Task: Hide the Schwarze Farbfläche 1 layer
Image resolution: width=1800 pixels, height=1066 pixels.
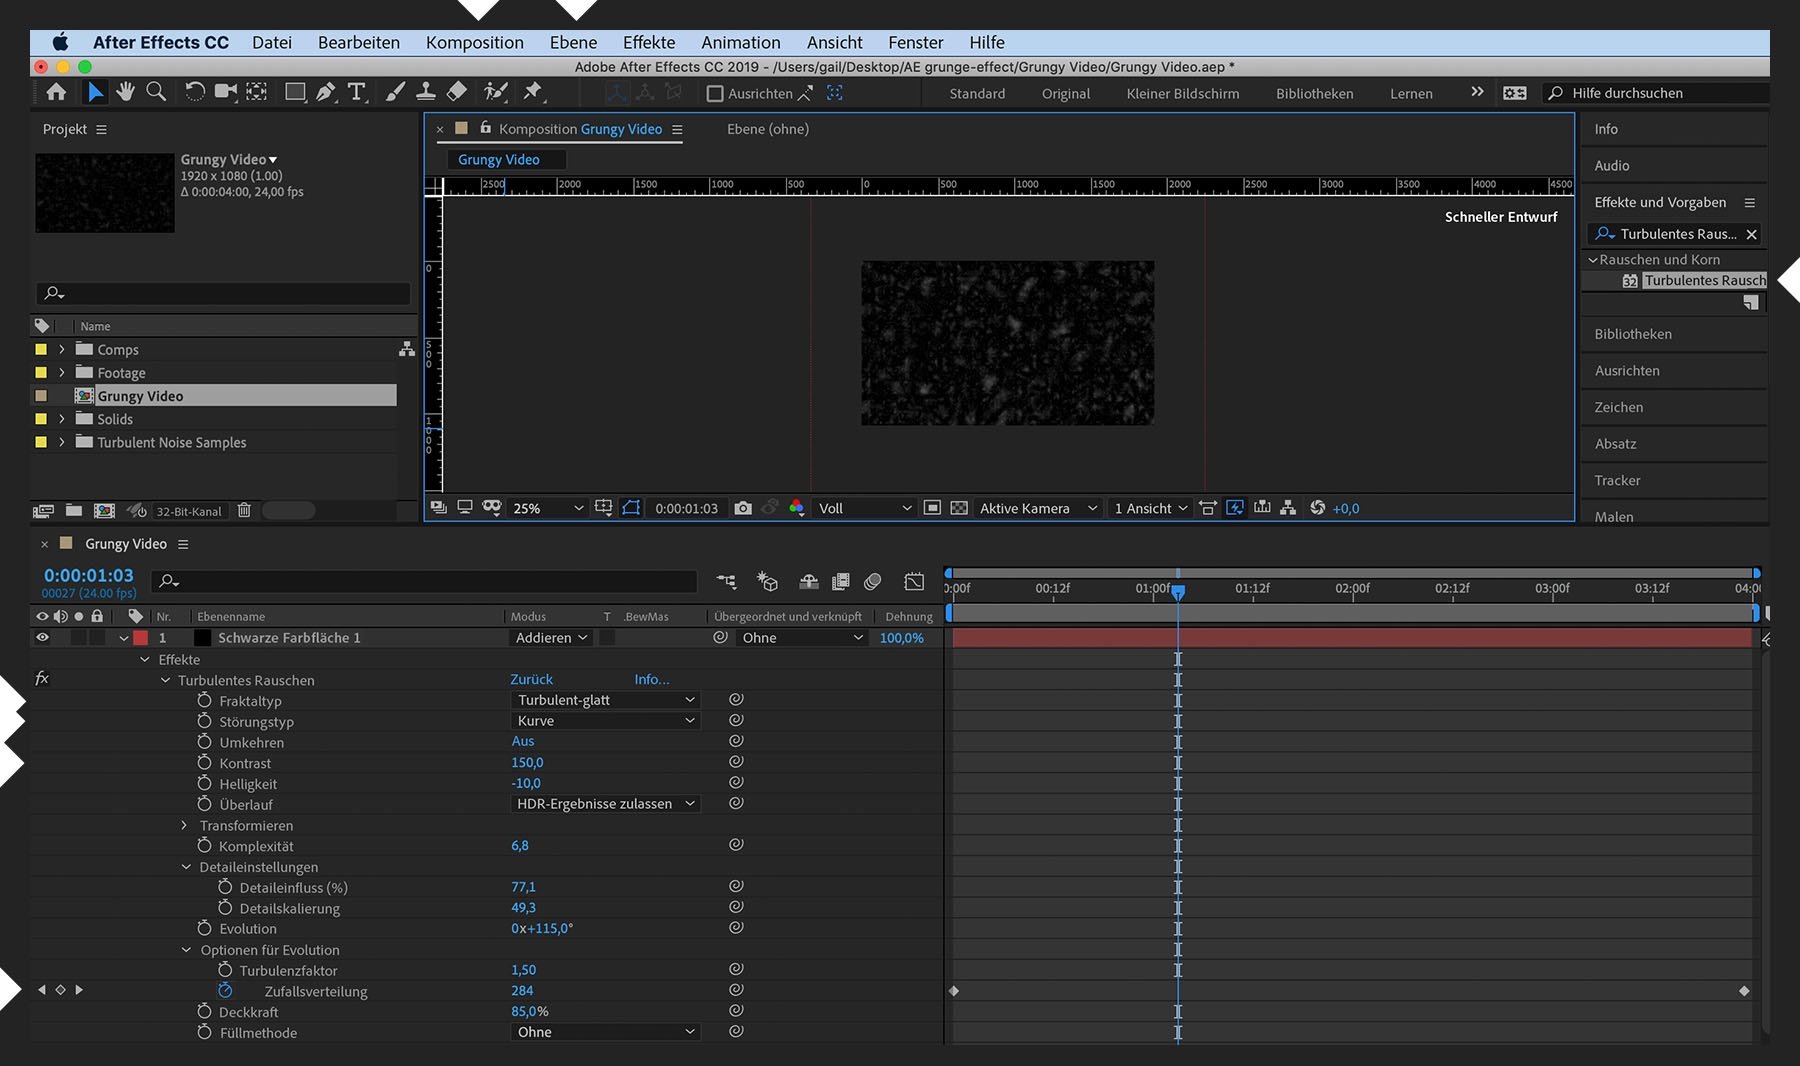Action: [42, 638]
